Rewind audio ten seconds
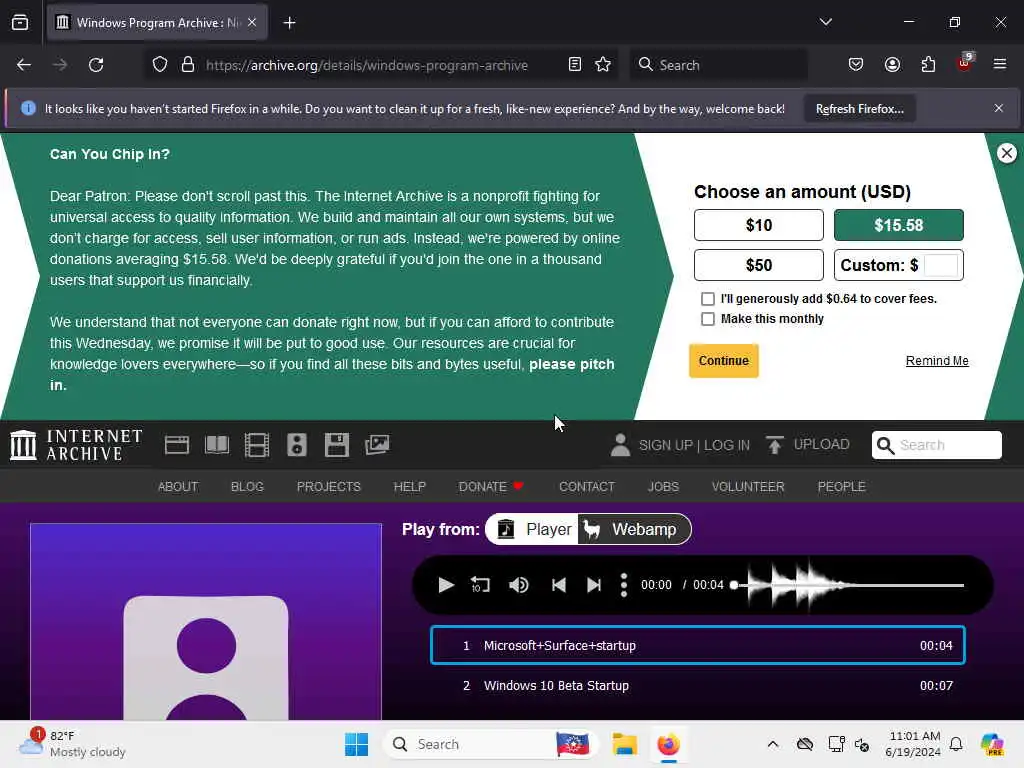The height and width of the screenshot is (768, 1024). (480, 585)
